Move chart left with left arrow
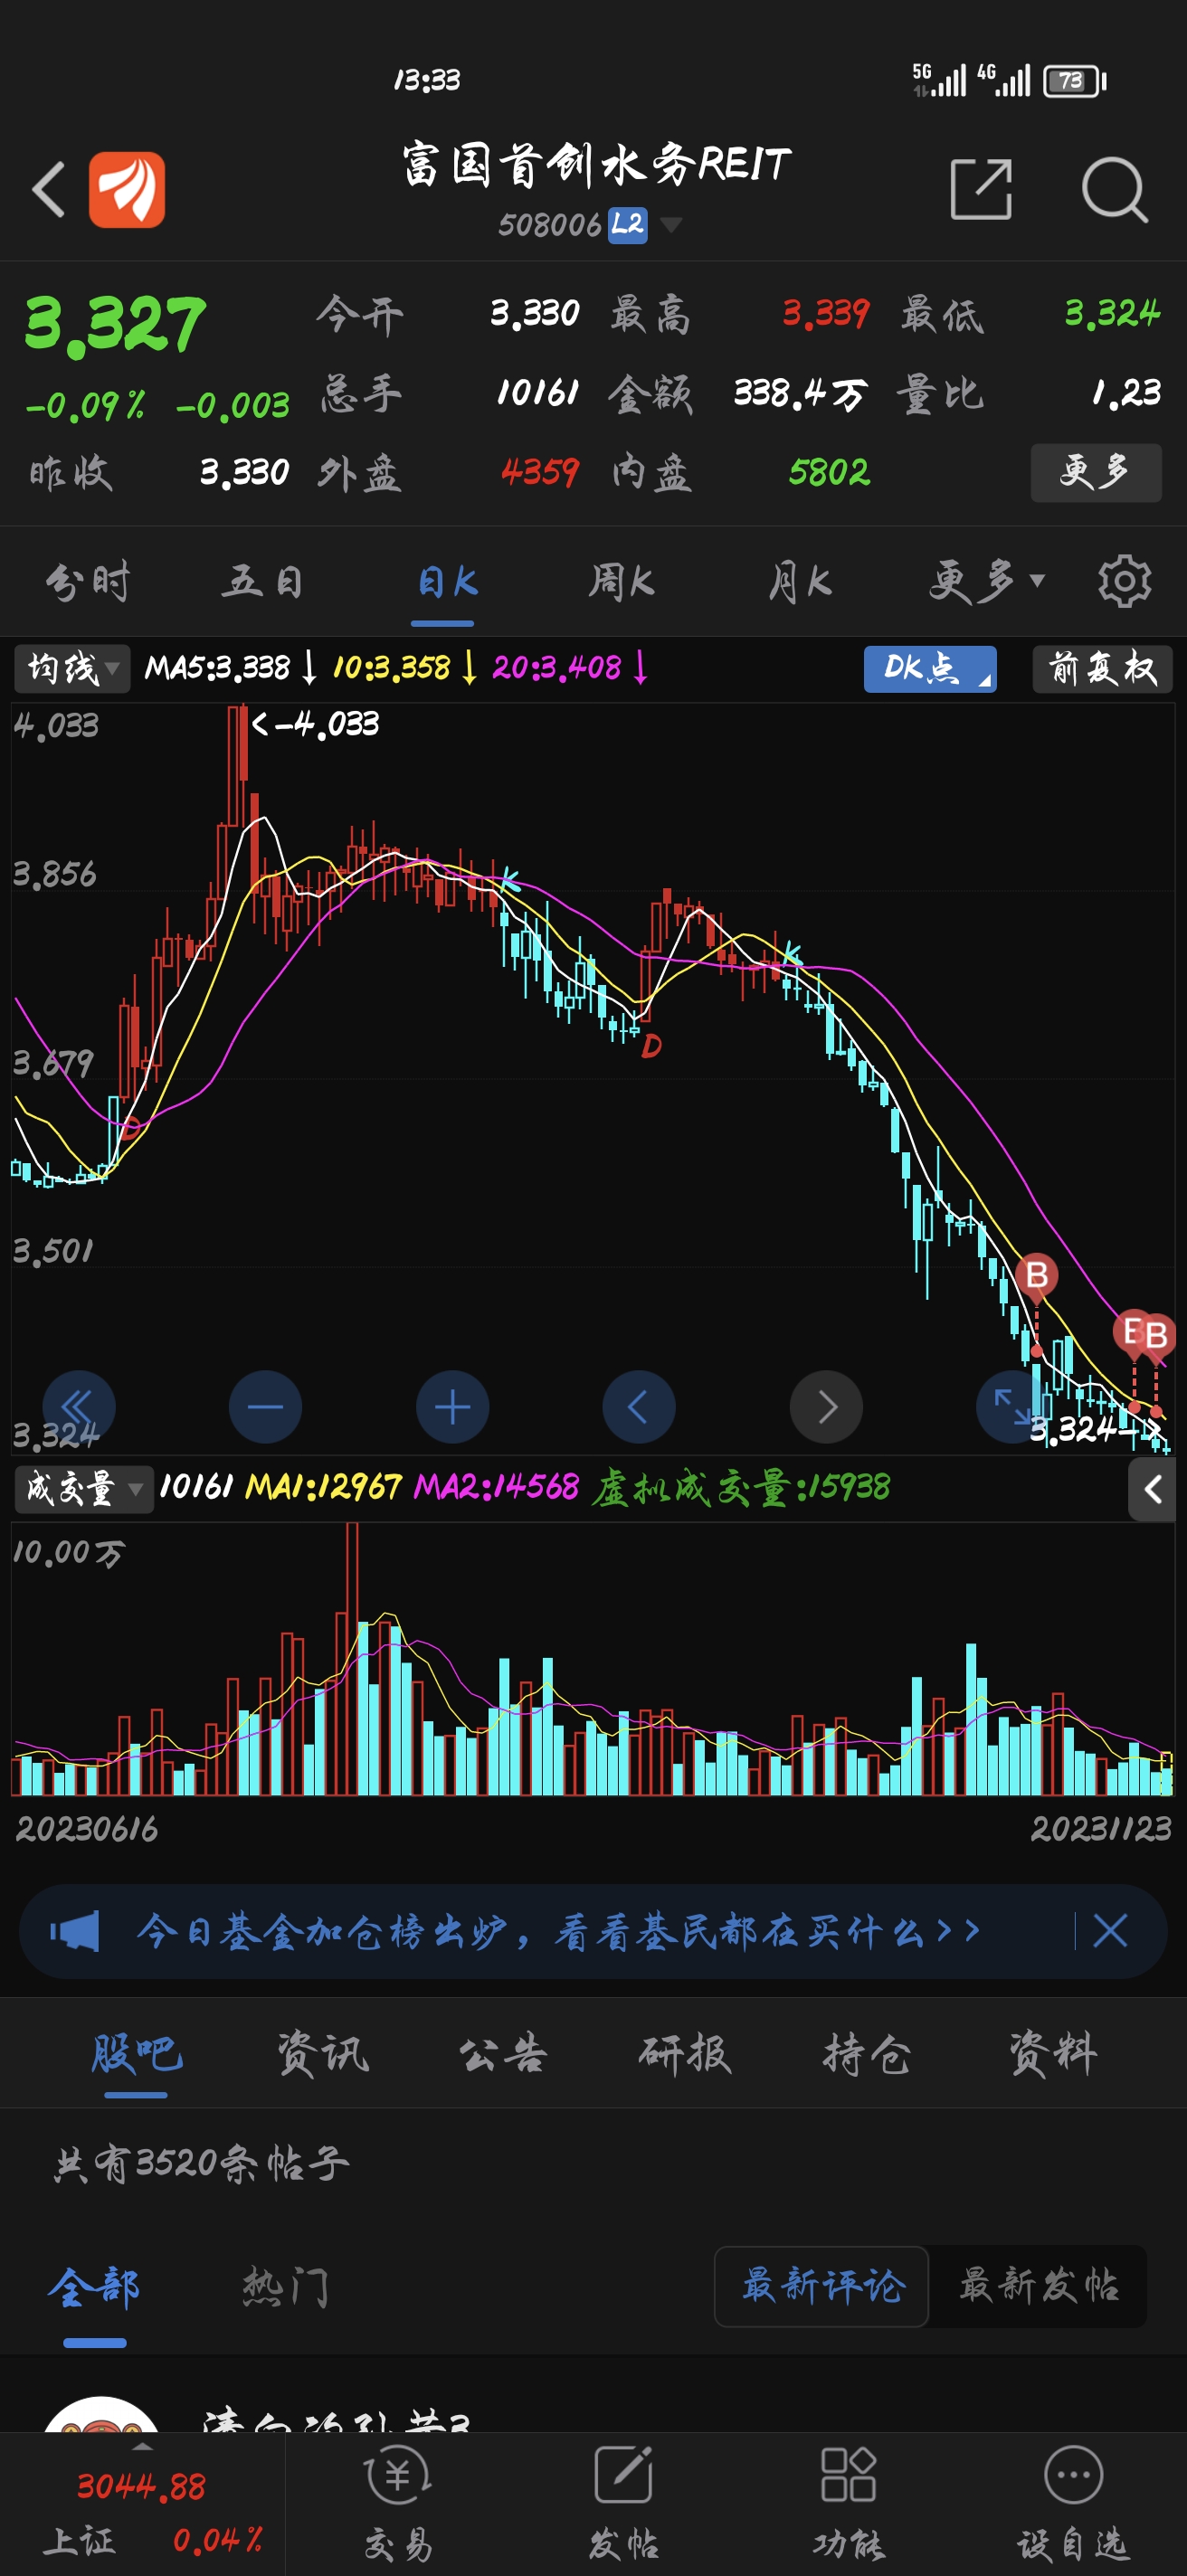Image resolution: width=1187 pixels, height=2576 pixels. pyautogui.click(x=639, y=1406)
